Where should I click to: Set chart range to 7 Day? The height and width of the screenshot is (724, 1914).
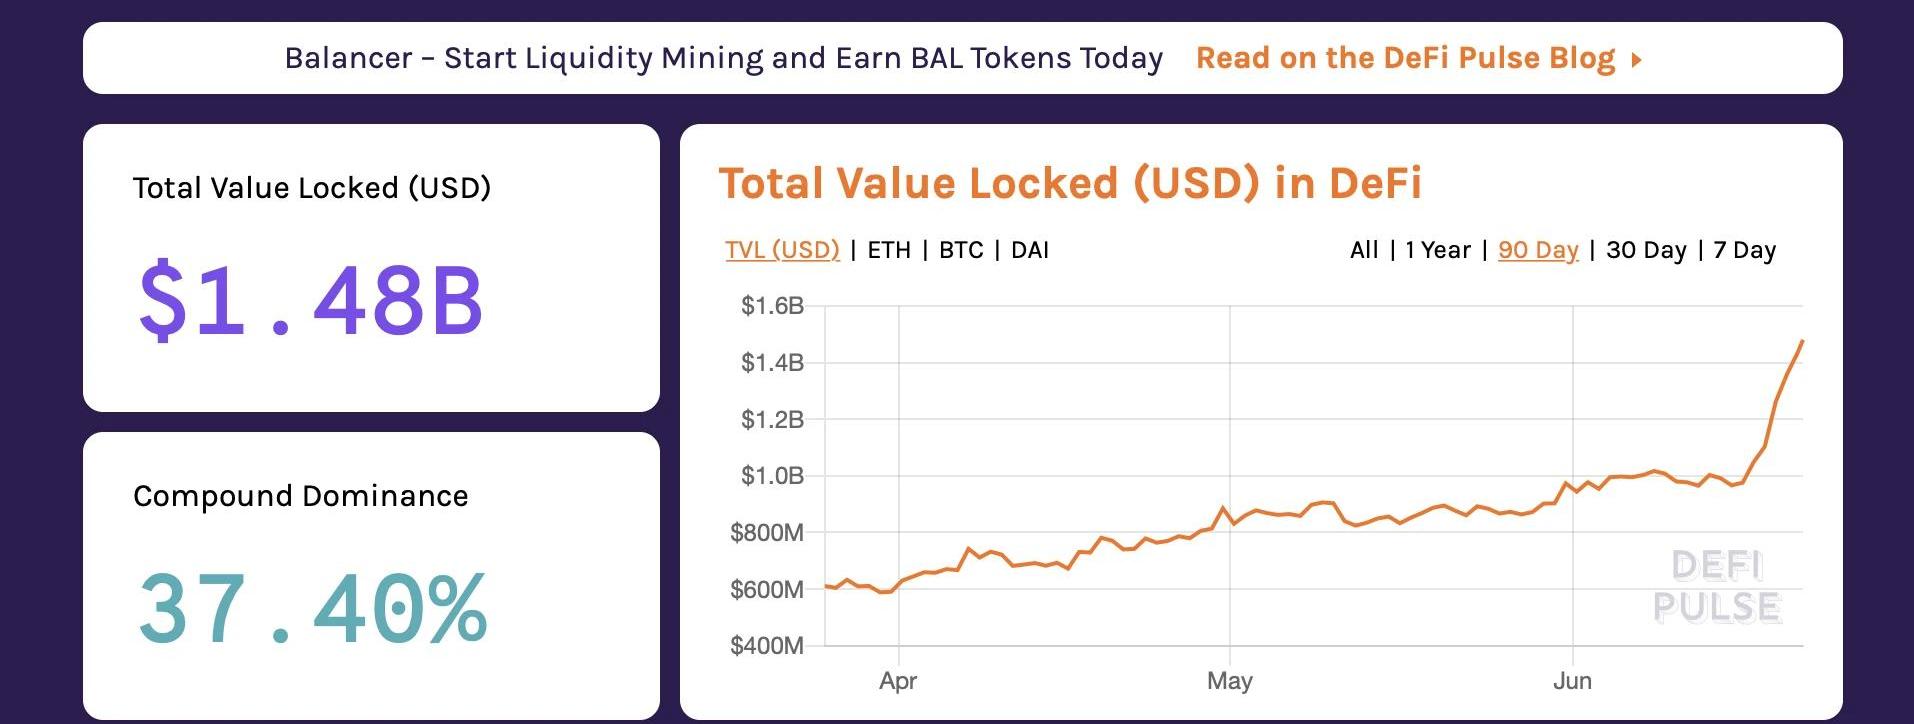click(1744, 250)
